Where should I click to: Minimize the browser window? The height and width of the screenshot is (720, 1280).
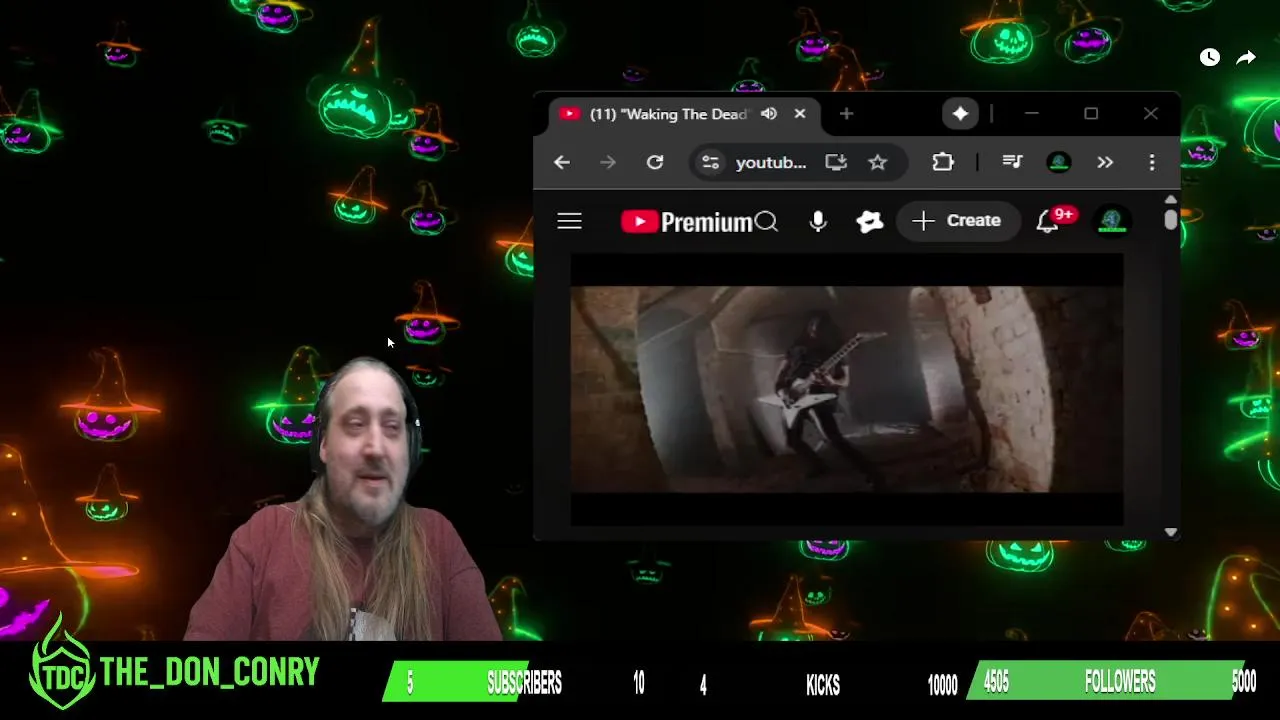[1032, 114]
